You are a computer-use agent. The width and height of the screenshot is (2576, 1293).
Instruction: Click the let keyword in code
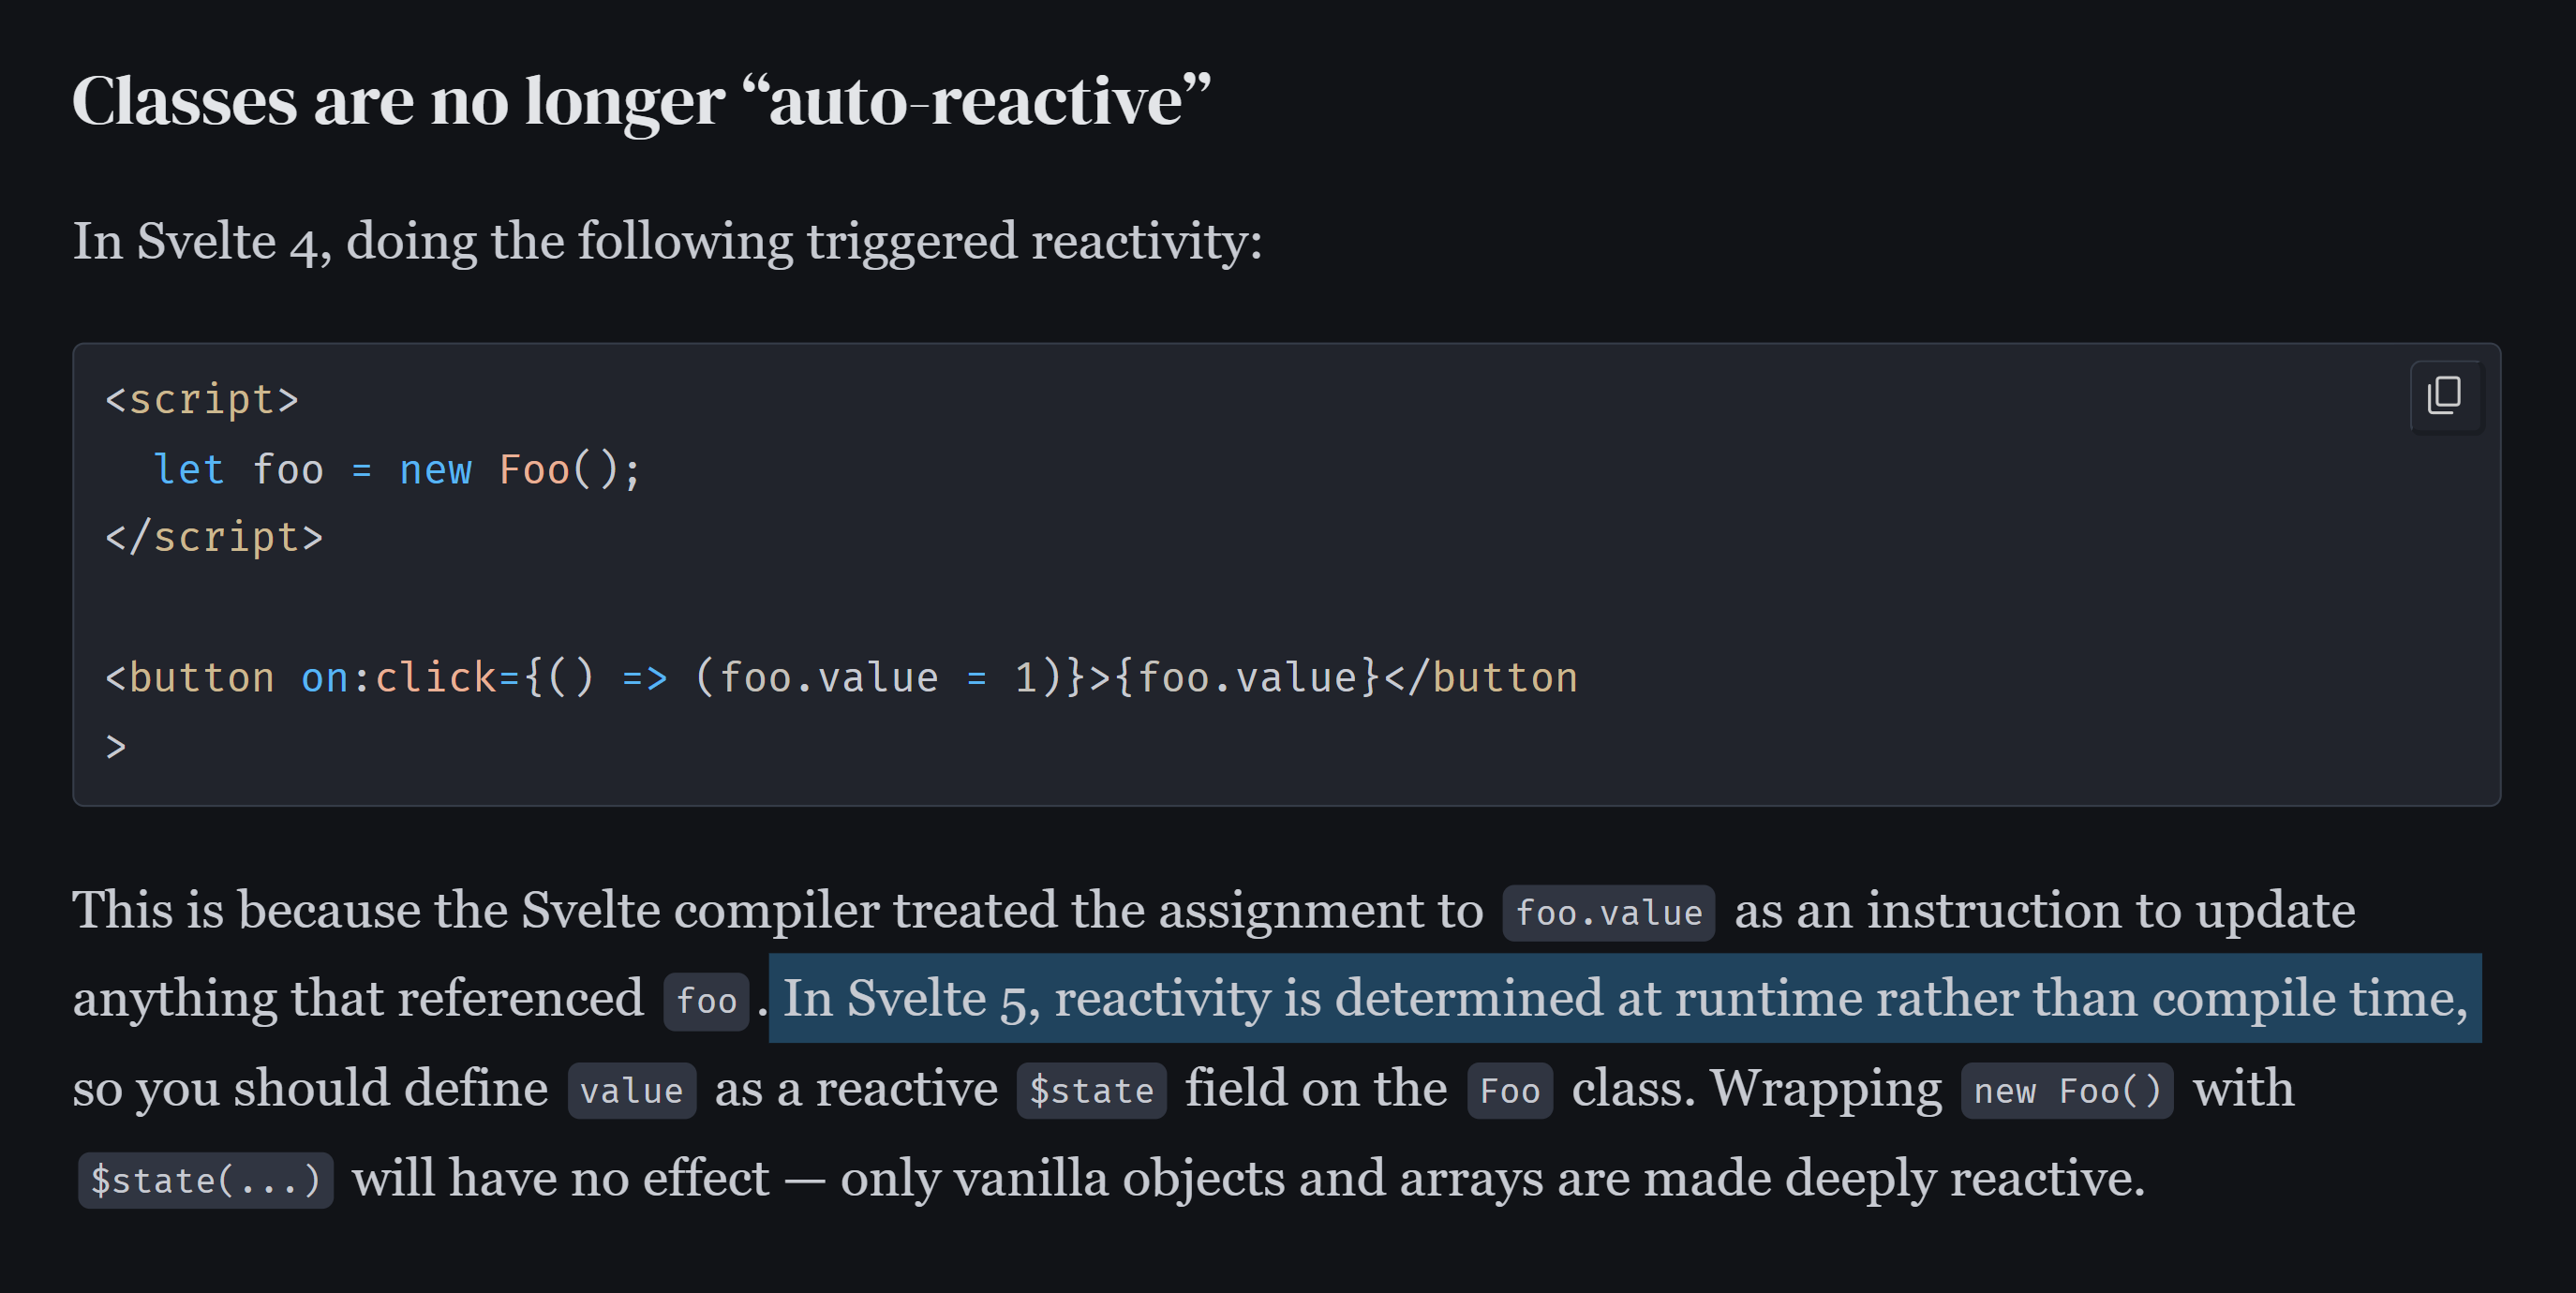point(189,470)
